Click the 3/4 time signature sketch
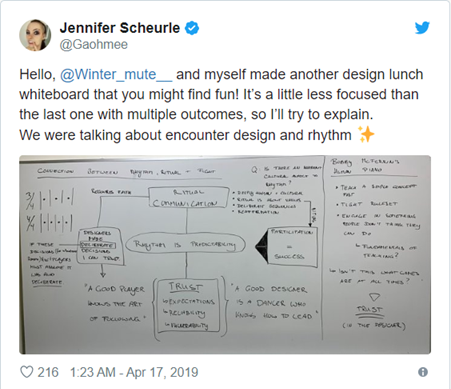Viewport: 451px width, 389px height. [50, 199]
